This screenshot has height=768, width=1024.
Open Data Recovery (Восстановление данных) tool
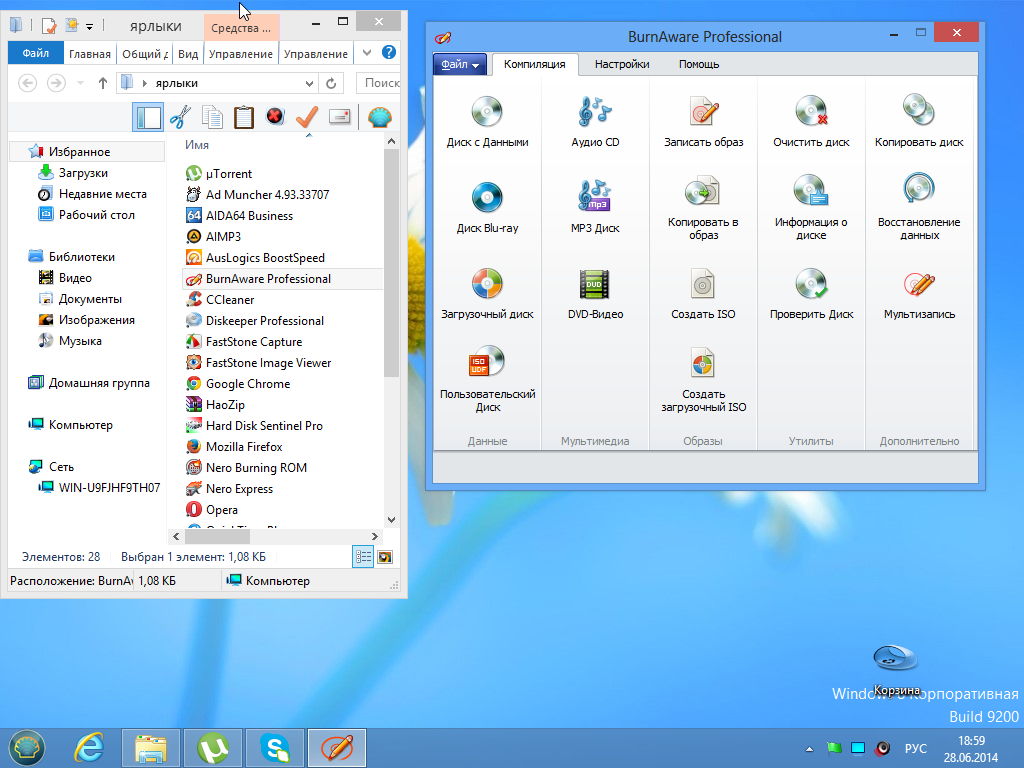pyautogui.click(x=919, y=208)
